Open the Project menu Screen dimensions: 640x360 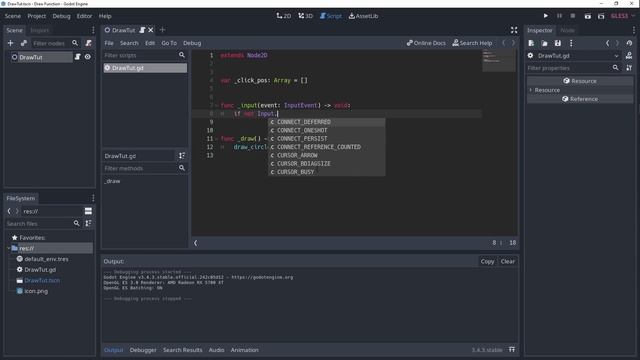click(36, 16)
